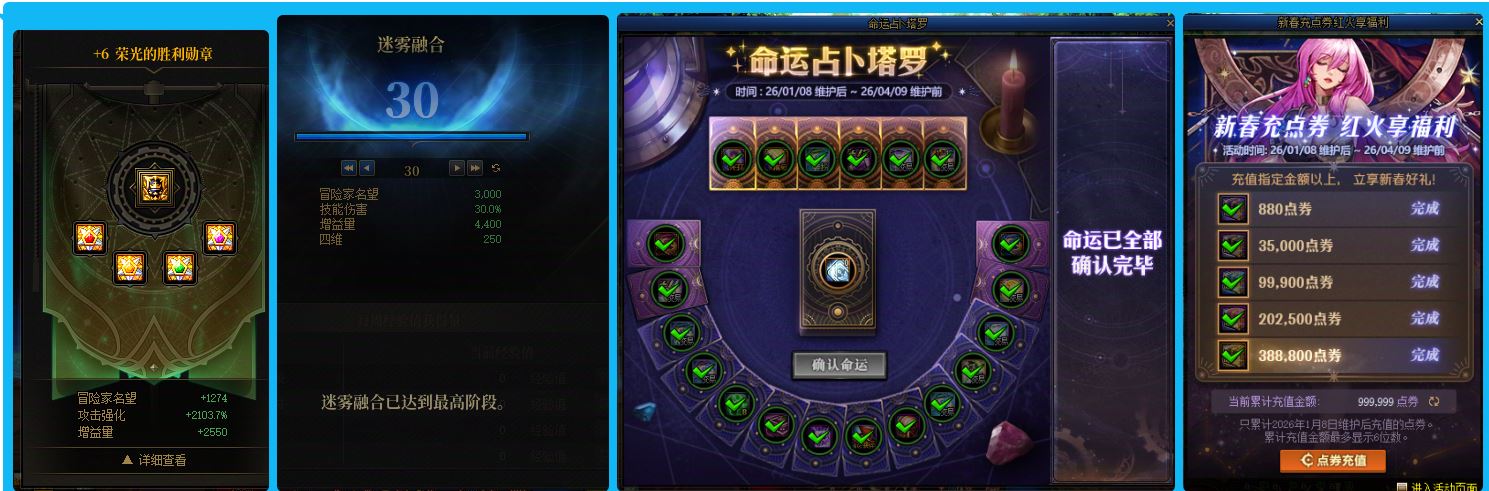The image size is (1489, 491).
Task: Click the rewind-to-first stage arrow
Action: 349,168
